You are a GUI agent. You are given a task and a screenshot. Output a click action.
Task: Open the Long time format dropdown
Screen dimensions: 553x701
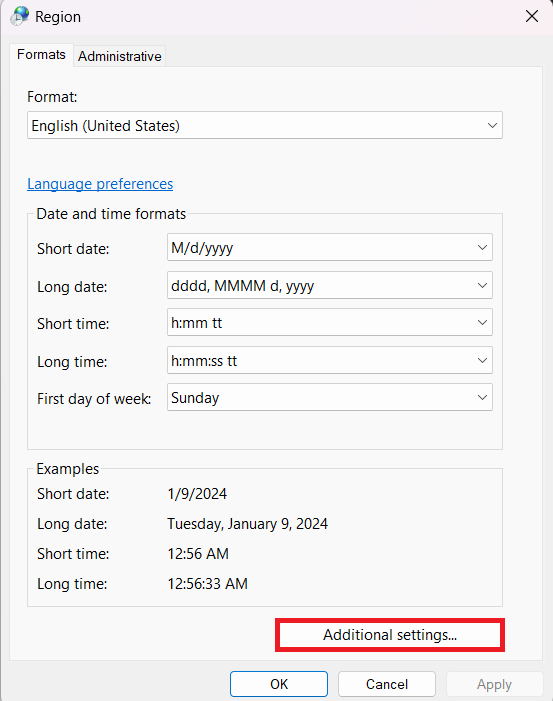click(x=482, y=360)
